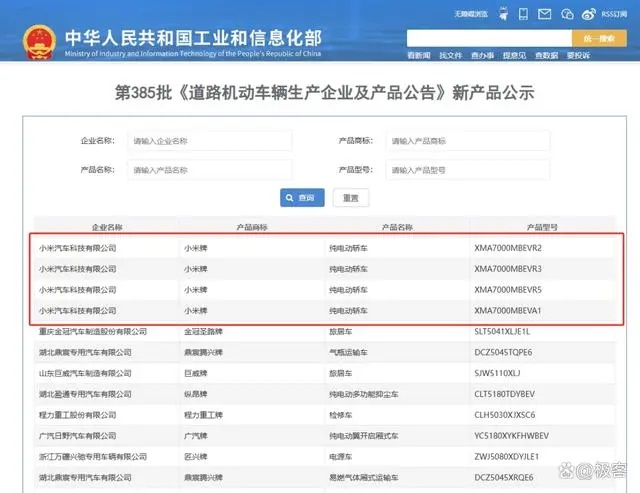
Task: Select the 看新闻 menu item
Action: [x=419, y=55]
